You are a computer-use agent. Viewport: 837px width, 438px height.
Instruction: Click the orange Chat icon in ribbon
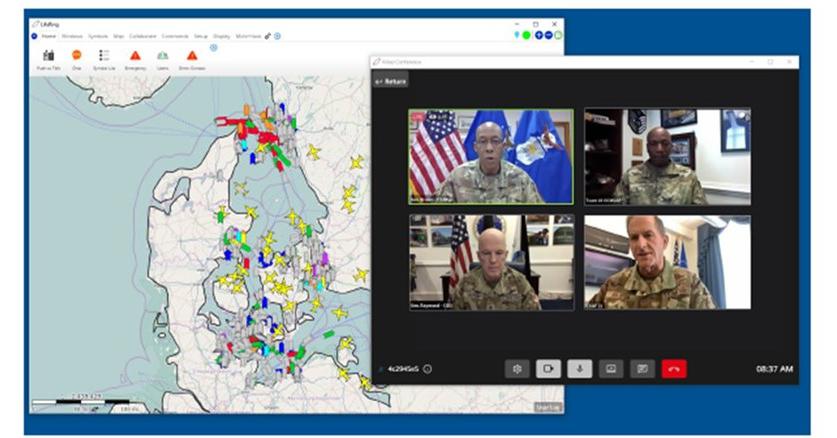click(76, 56)
